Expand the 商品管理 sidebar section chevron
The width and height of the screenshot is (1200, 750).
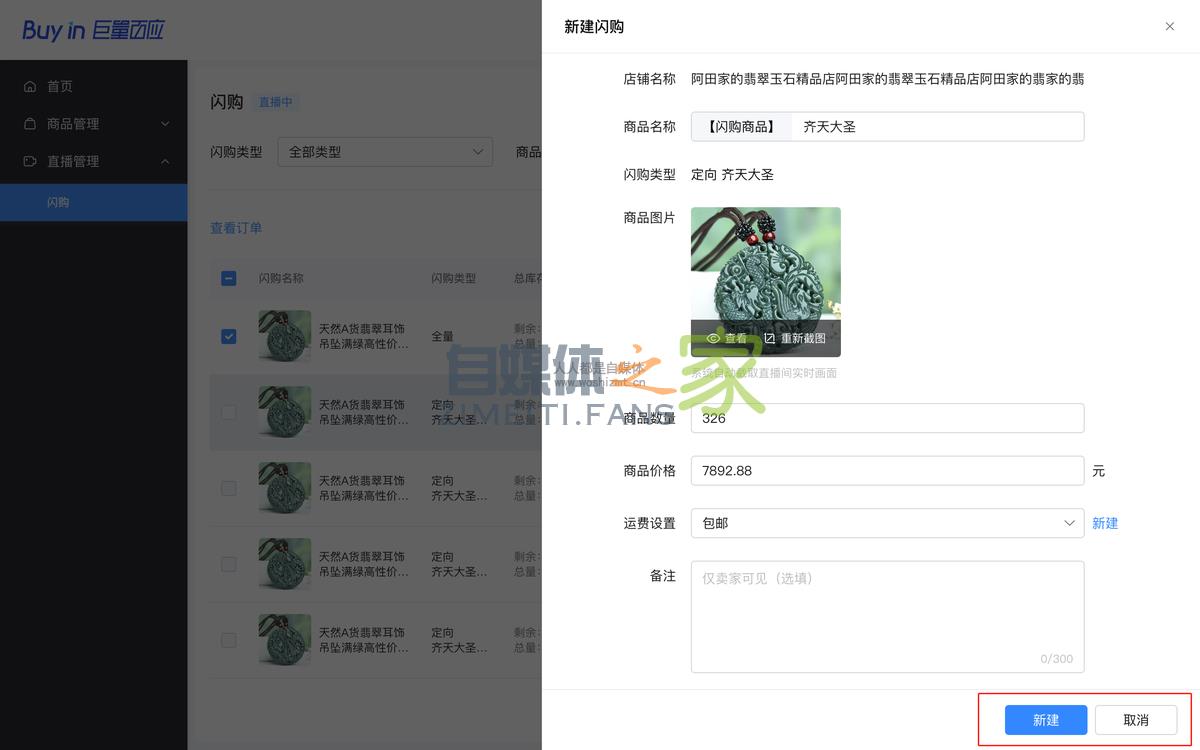[x=166, y=123]
